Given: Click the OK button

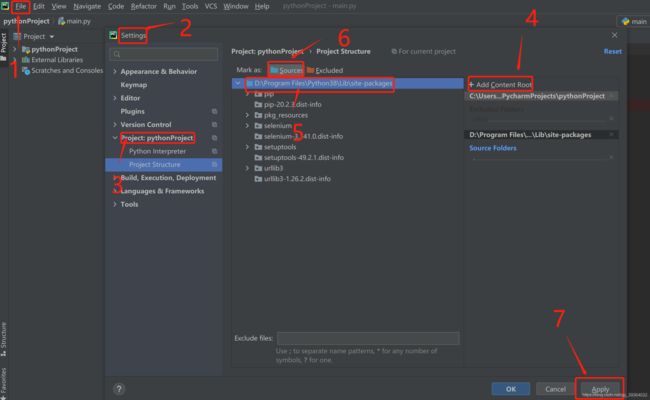Looking at the screenshot, I should pos(511,389).
